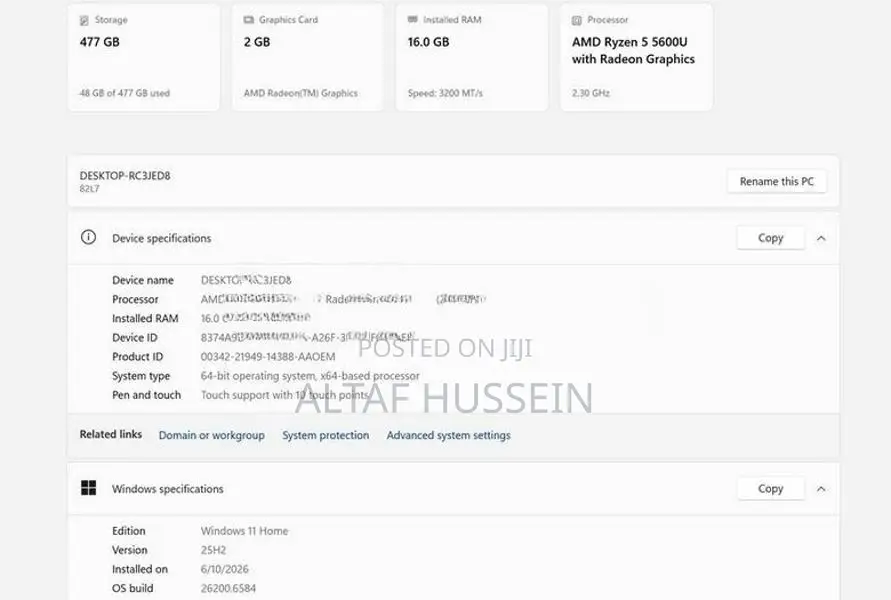Open System protection link
891x600 pixels.
click(326, 435)
